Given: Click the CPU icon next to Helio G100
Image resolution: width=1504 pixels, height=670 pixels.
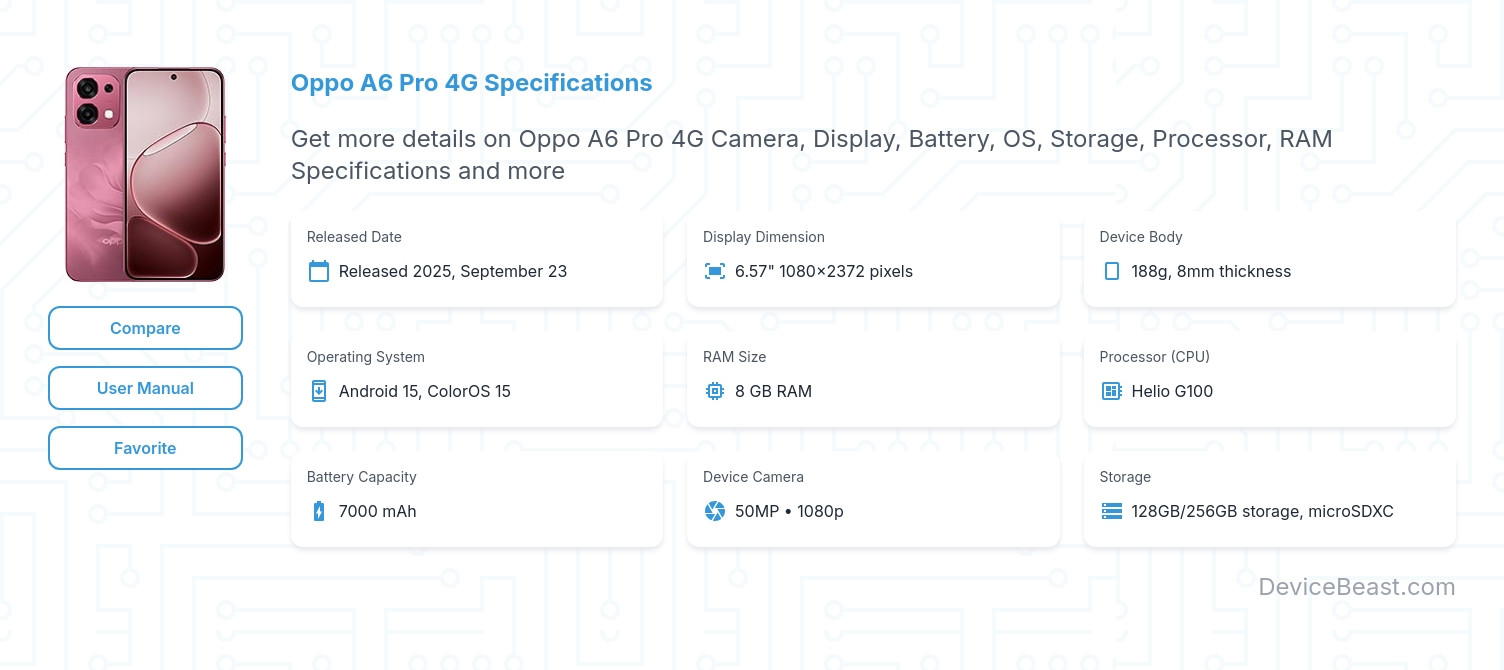Looking at the screenshot, I should click(x=1112, y=391).
